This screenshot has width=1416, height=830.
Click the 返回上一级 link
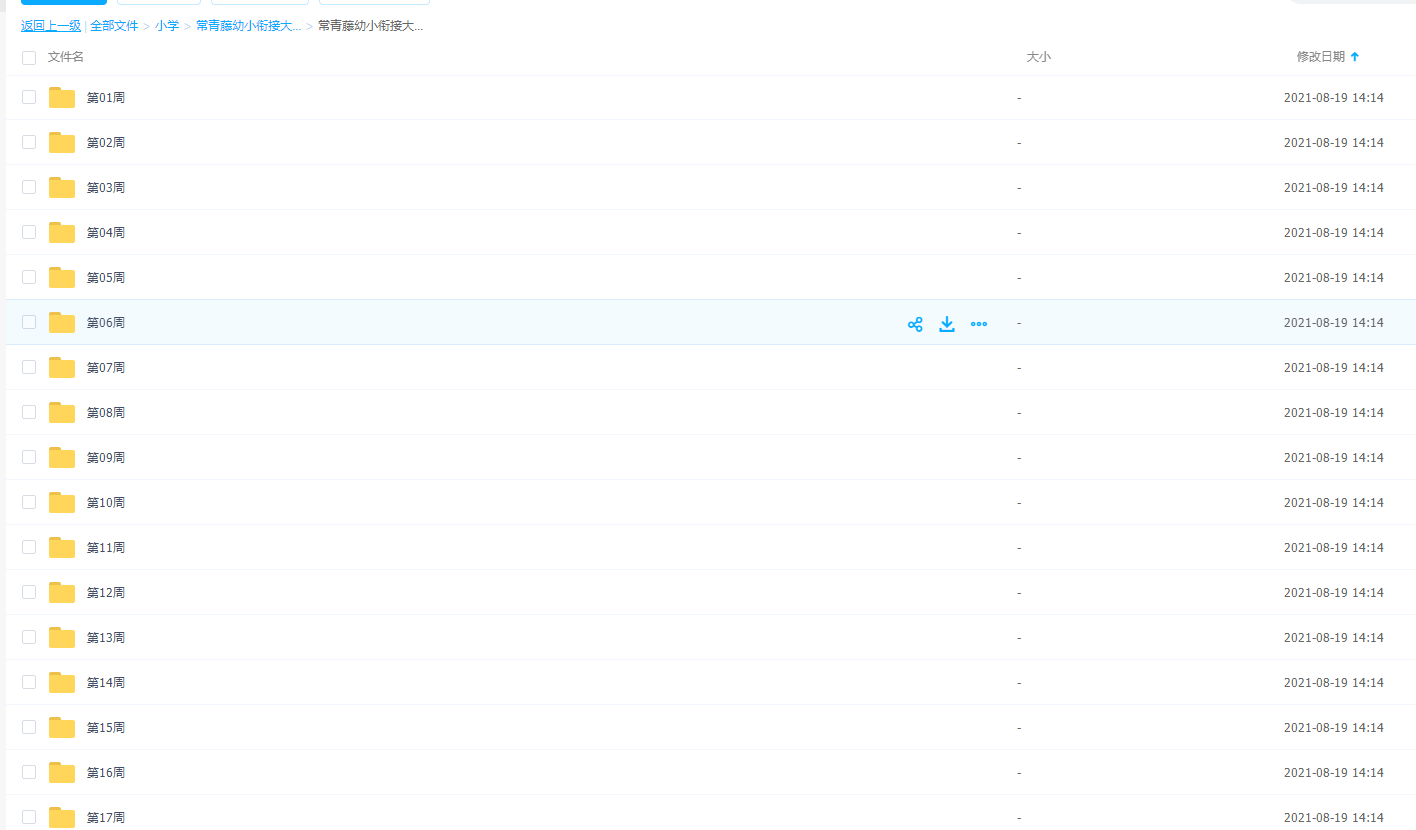51,26
